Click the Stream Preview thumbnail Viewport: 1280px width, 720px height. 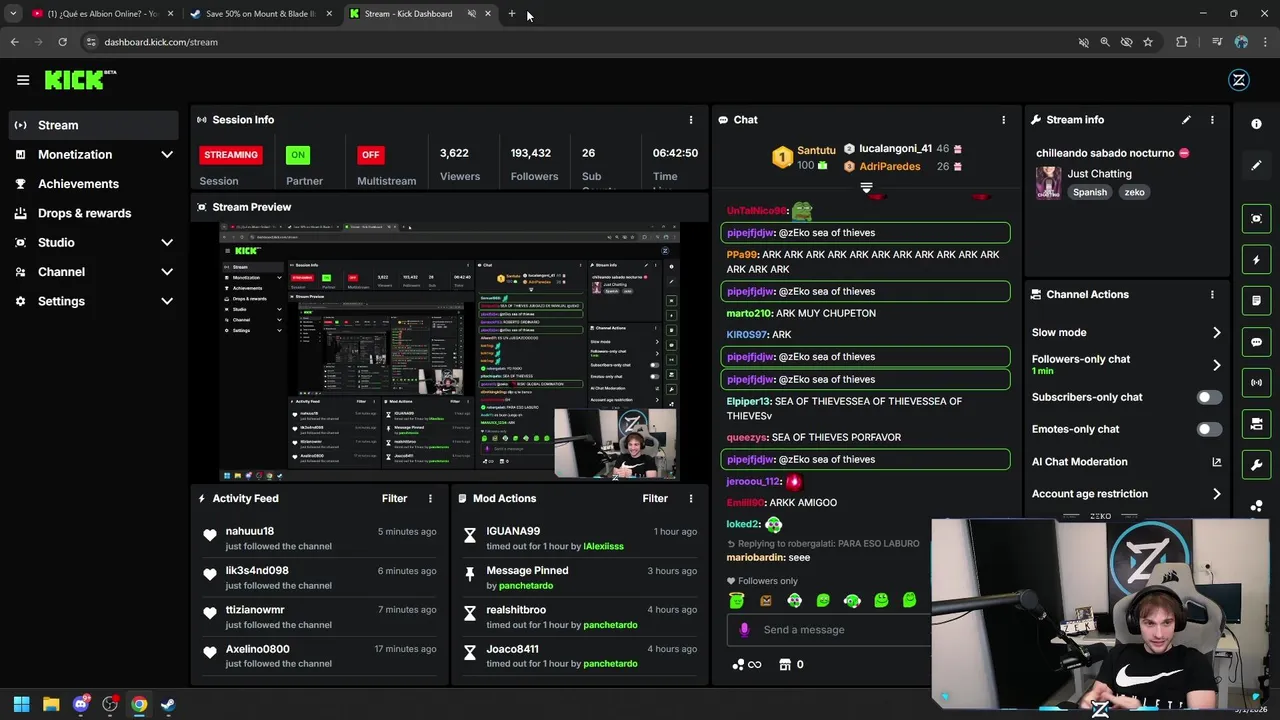click(449, 352)
